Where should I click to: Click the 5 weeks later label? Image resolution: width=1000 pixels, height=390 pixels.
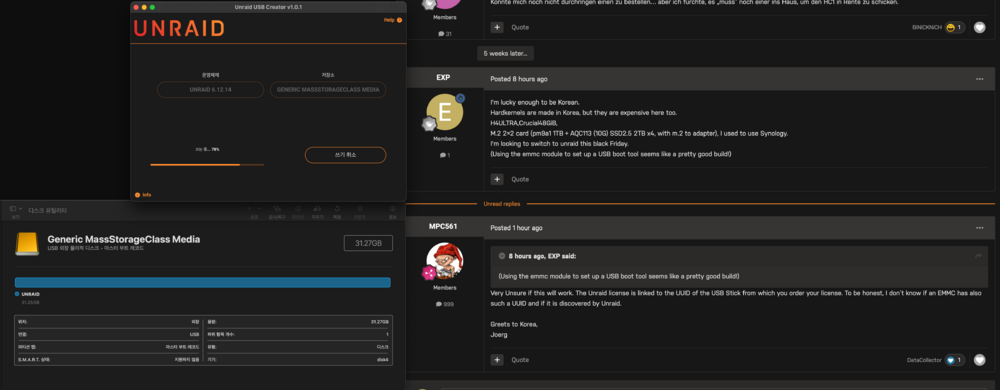click(x=505, y=54)
